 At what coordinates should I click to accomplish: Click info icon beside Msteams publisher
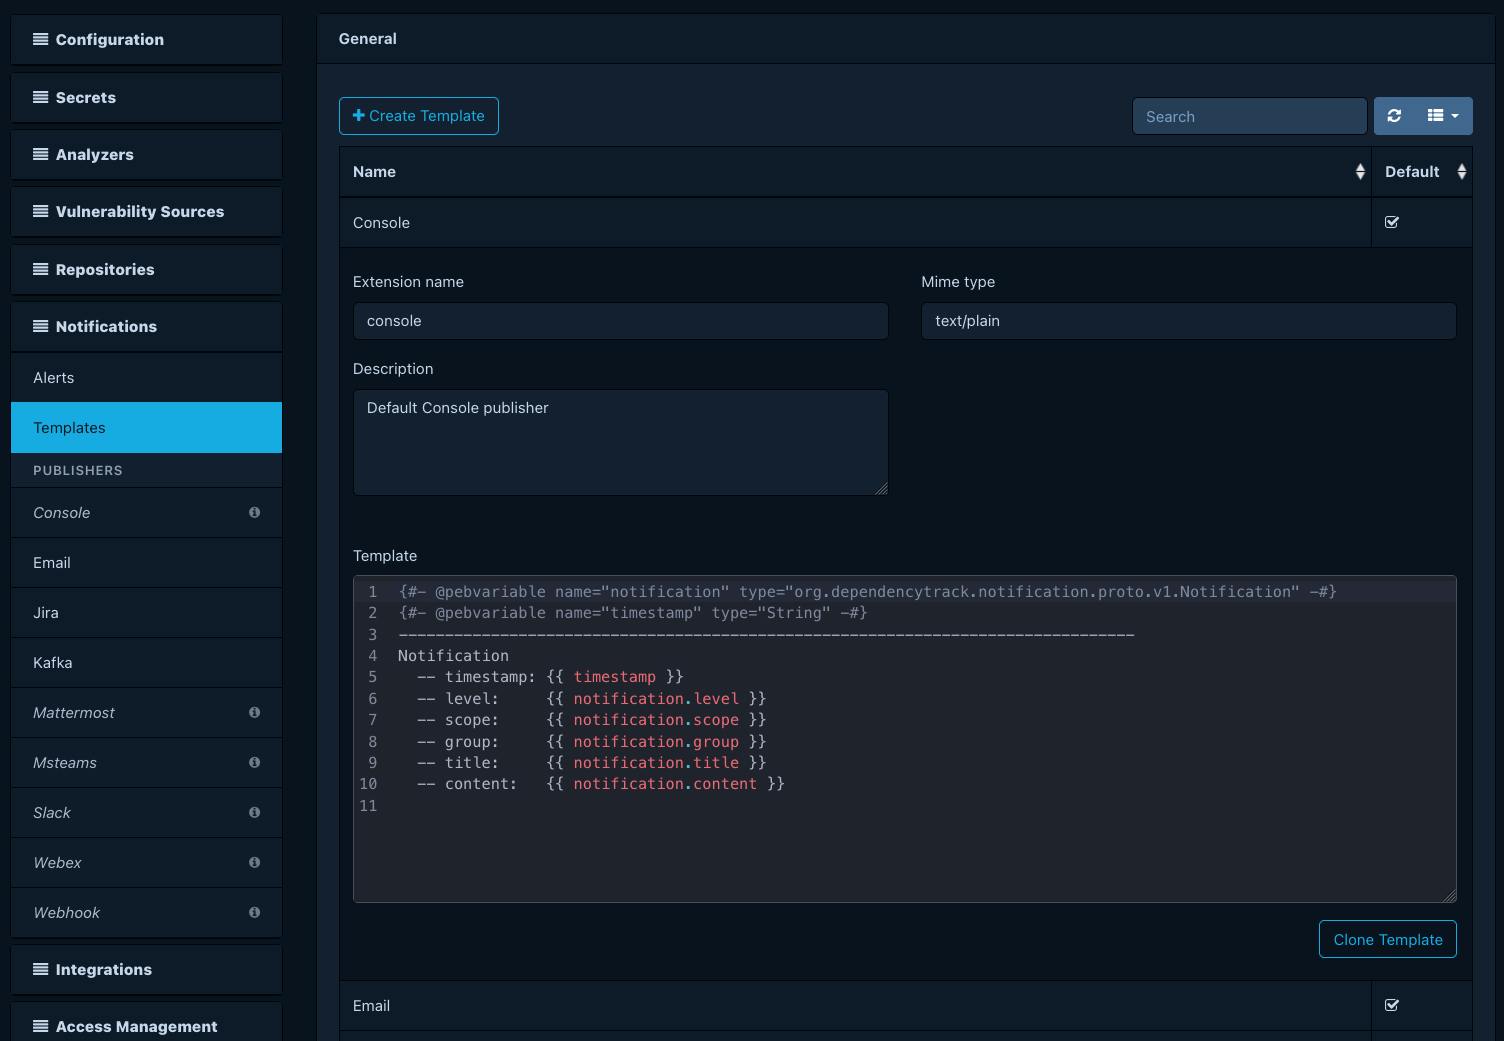click(x=255, y=762)
